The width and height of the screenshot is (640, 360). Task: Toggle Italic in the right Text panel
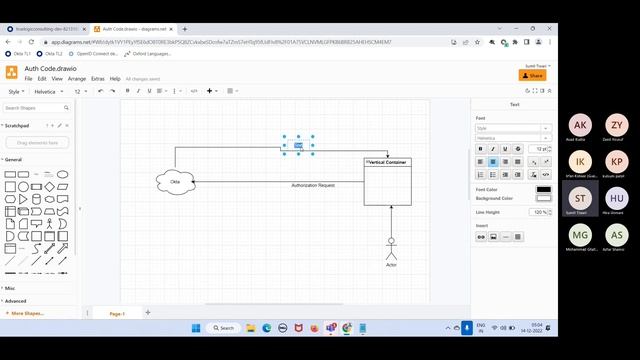[x=493, y=149]
